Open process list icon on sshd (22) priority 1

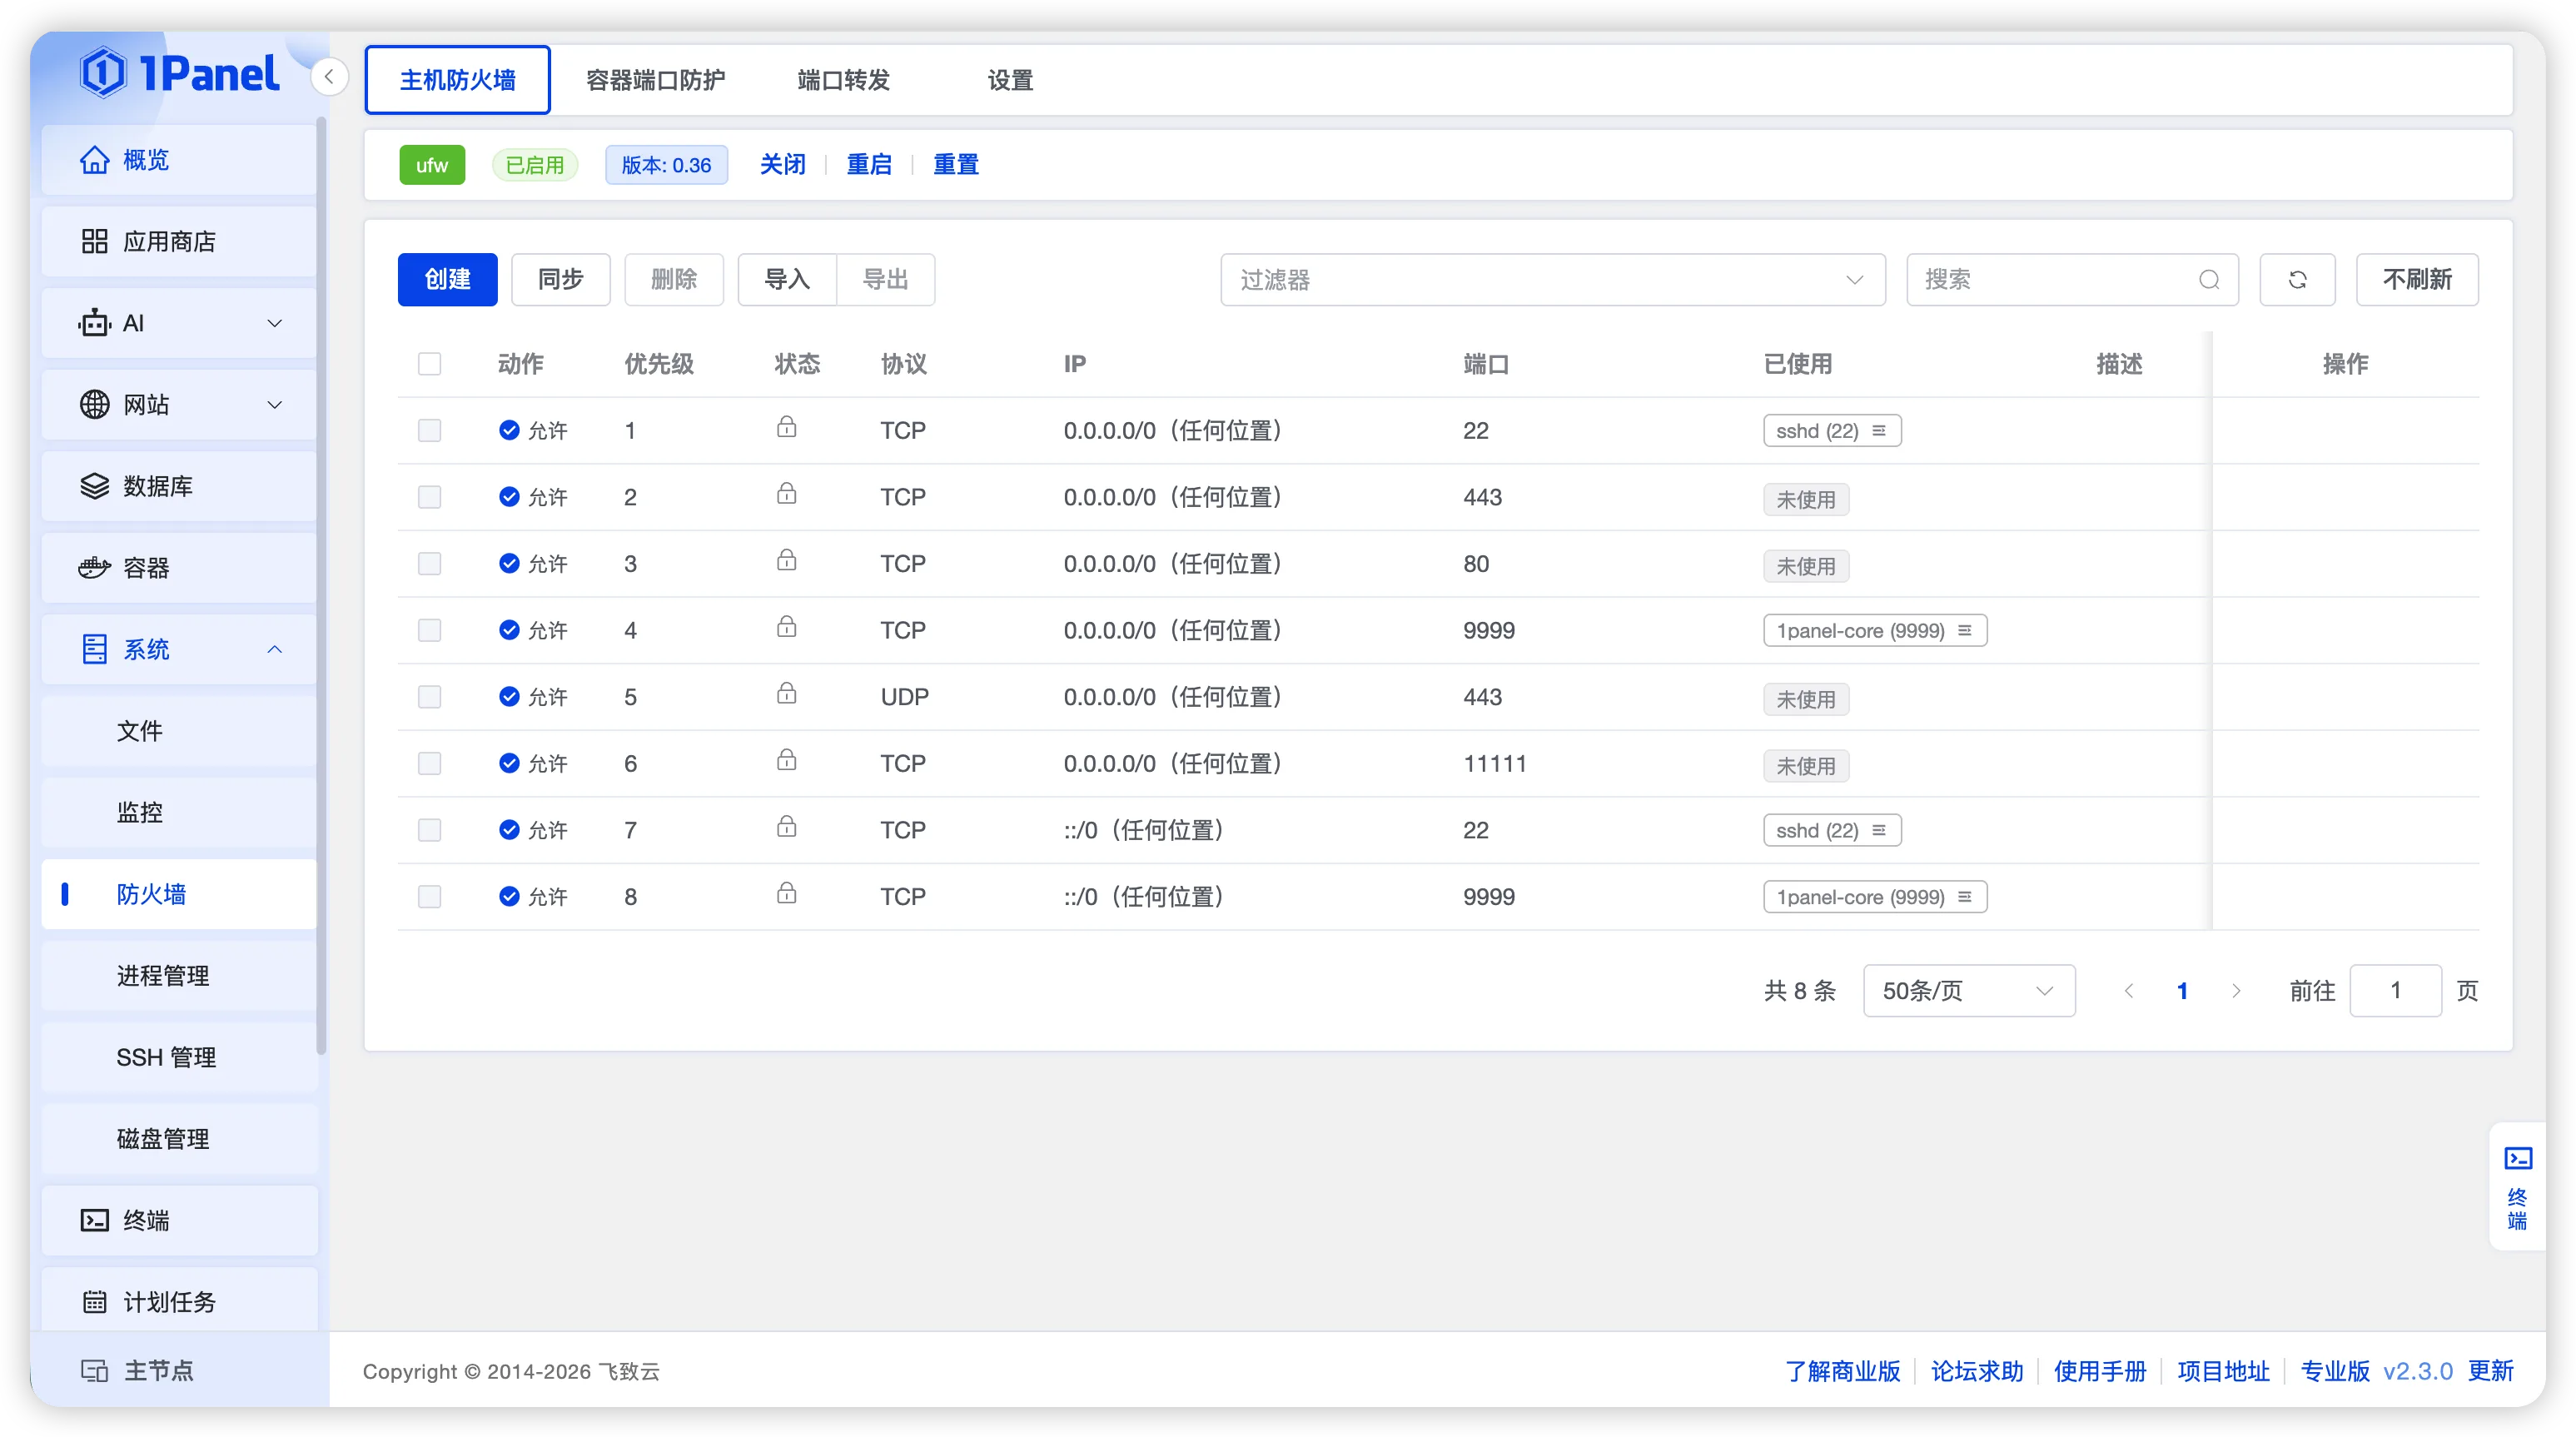[1879, 431]
